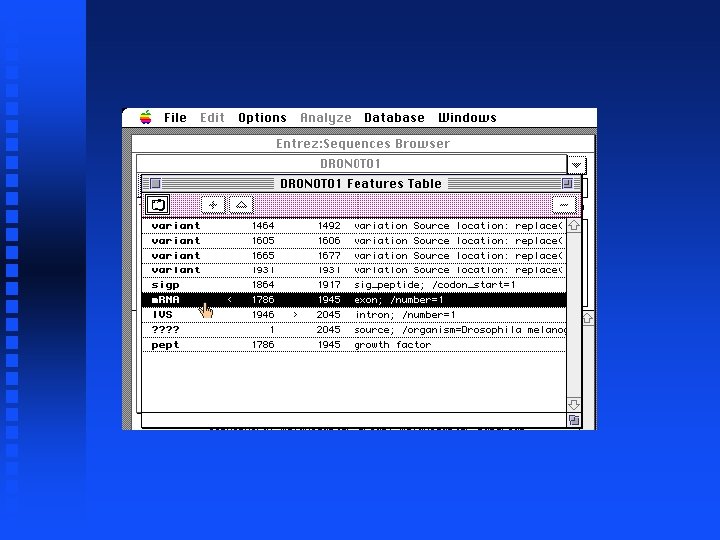This screenshot has width=720, height=540.
Task: Open the Database menu
Action: (394, 118)
